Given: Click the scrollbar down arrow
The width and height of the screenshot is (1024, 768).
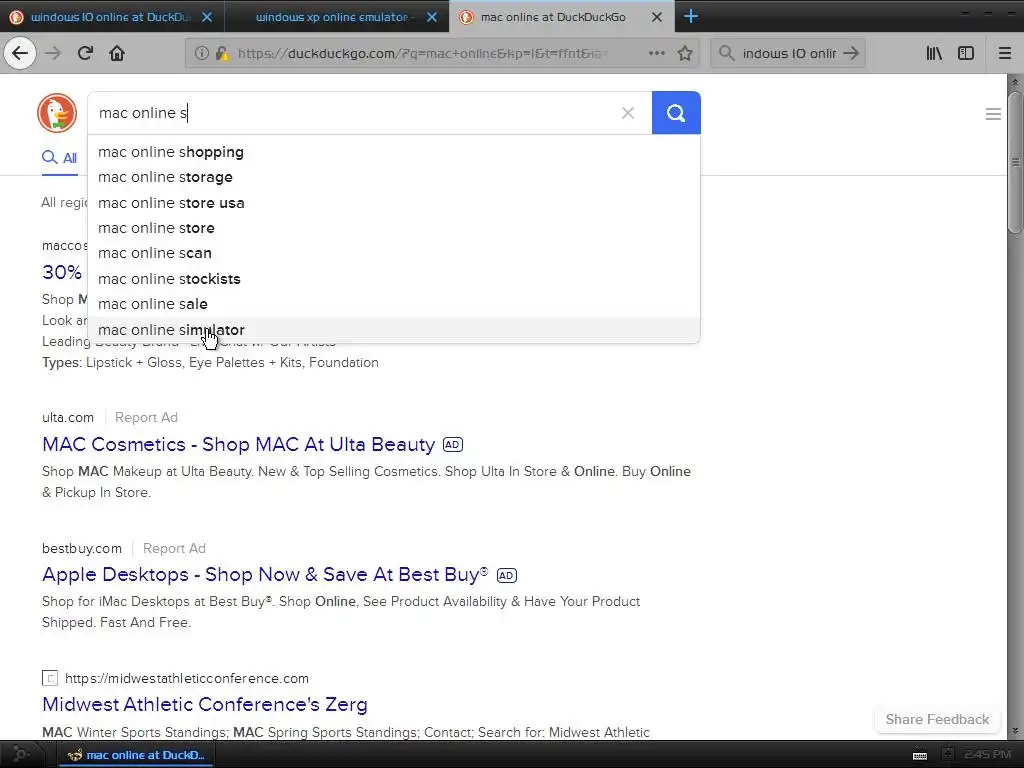Looking at the screenshot, I should click(1015, 731).
